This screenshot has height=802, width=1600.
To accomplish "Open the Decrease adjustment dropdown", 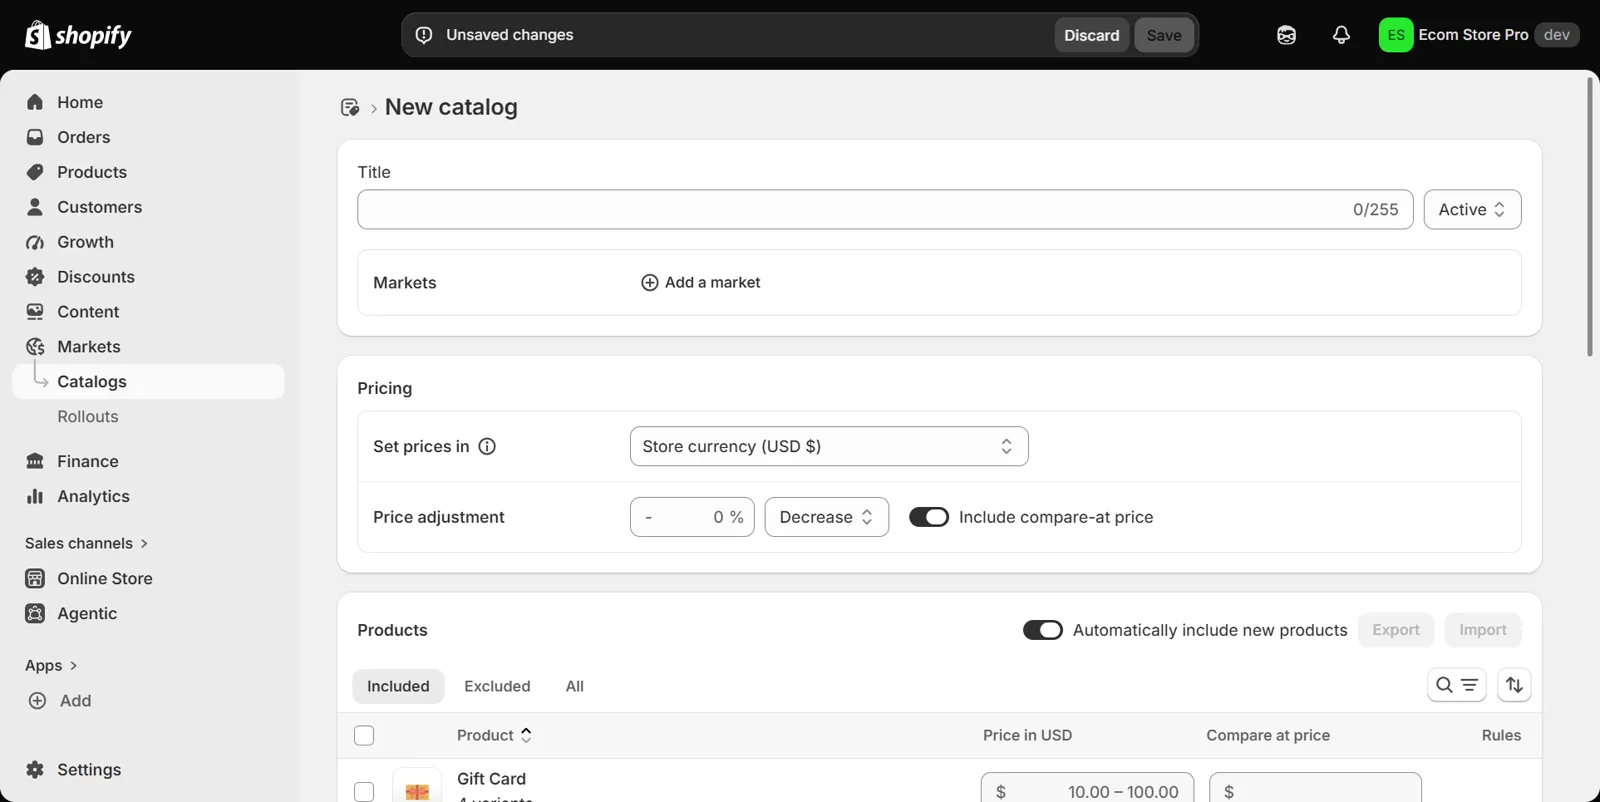I will [x=826, y=517].
